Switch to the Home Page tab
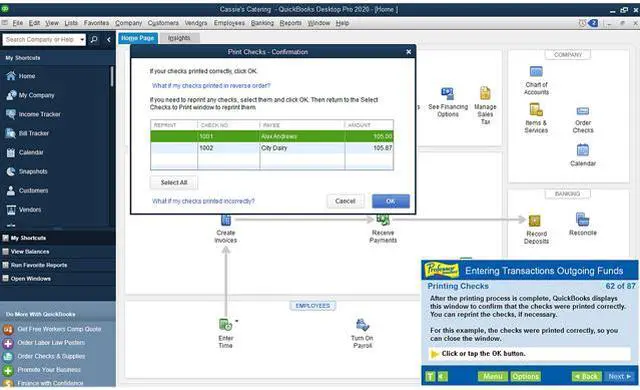The image size is (640, 390). click(x=138, y=38)
